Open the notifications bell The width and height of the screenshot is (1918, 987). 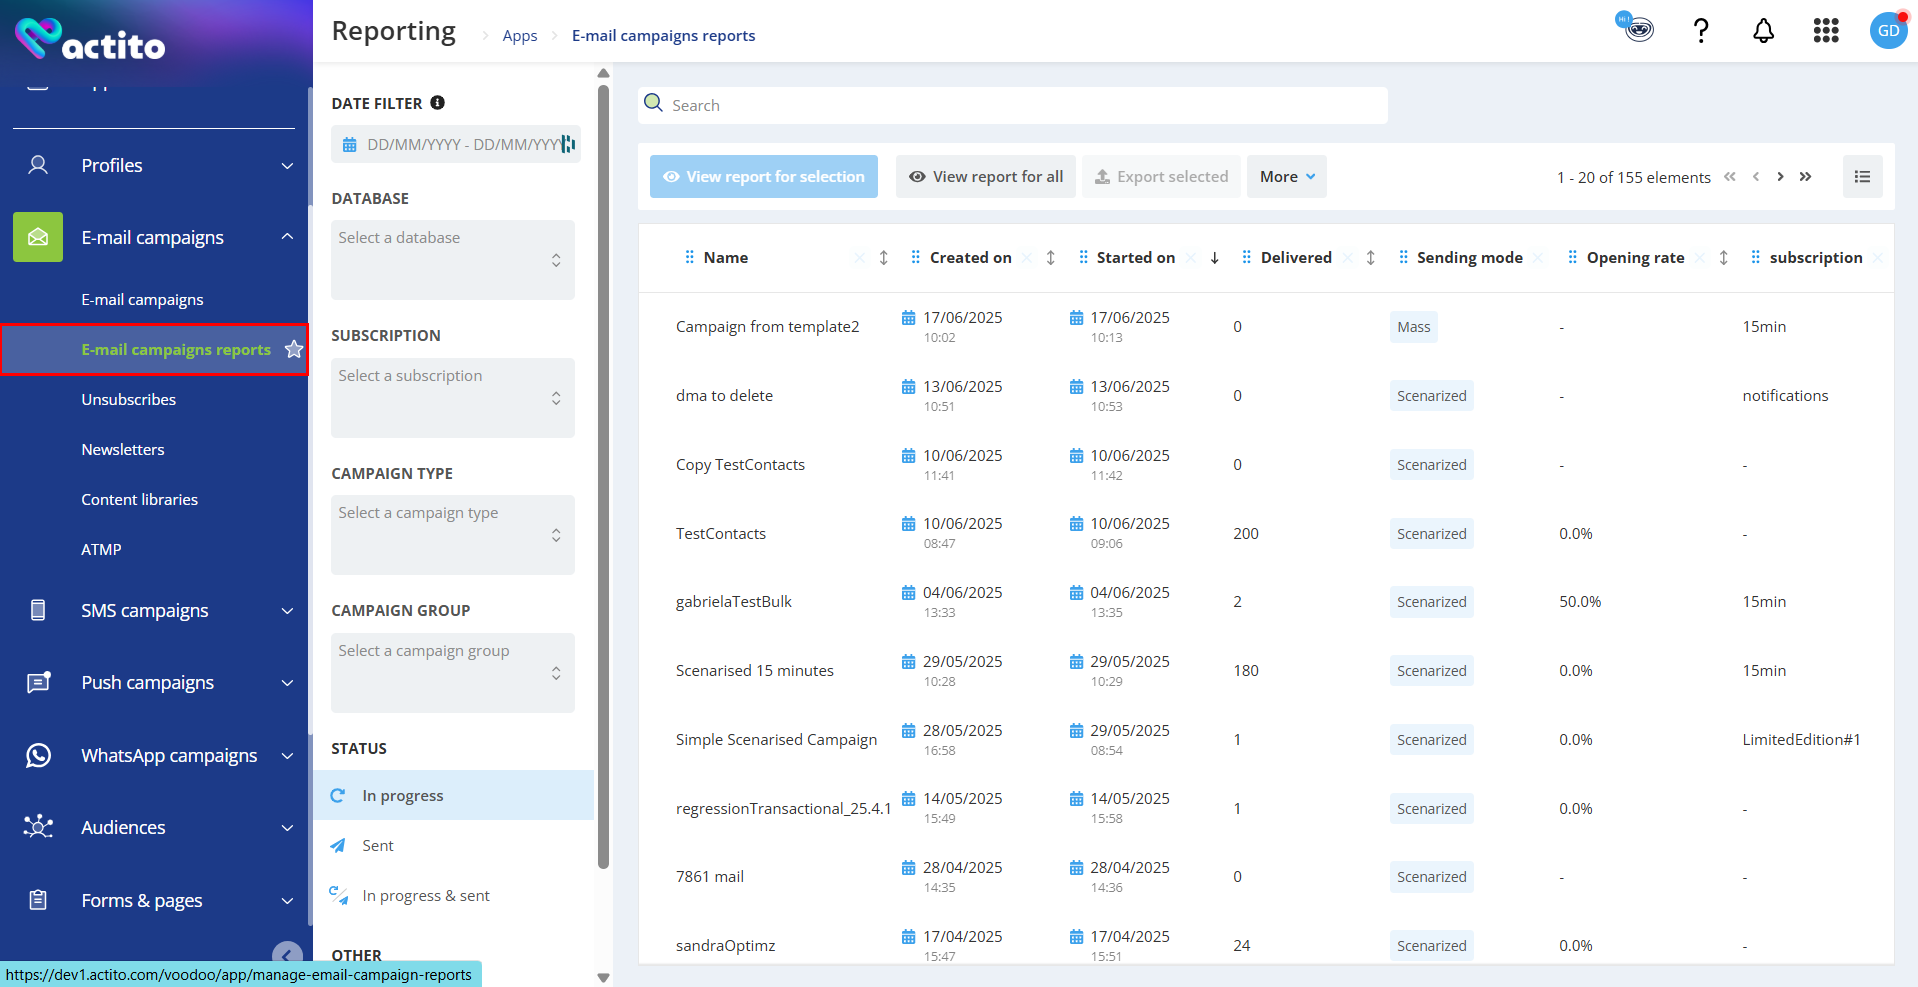1764,31
